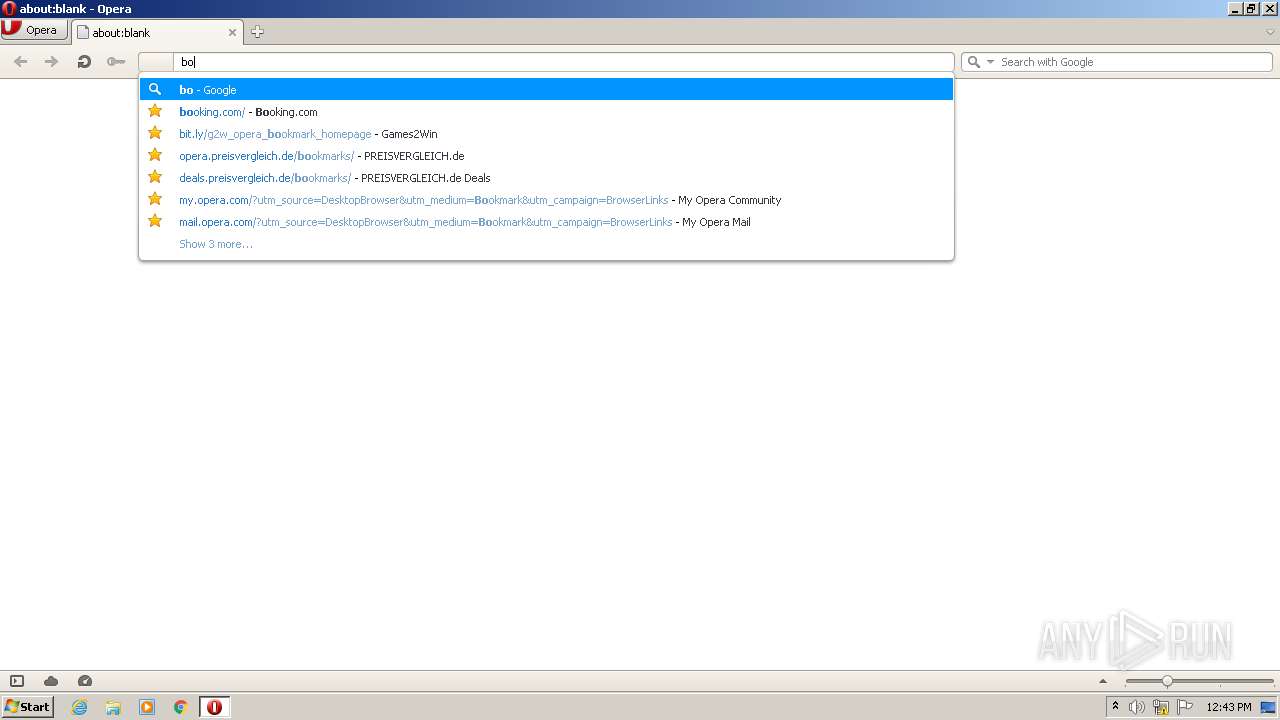
Task: Switch to the about:blank tab
Action: point(155,32)
